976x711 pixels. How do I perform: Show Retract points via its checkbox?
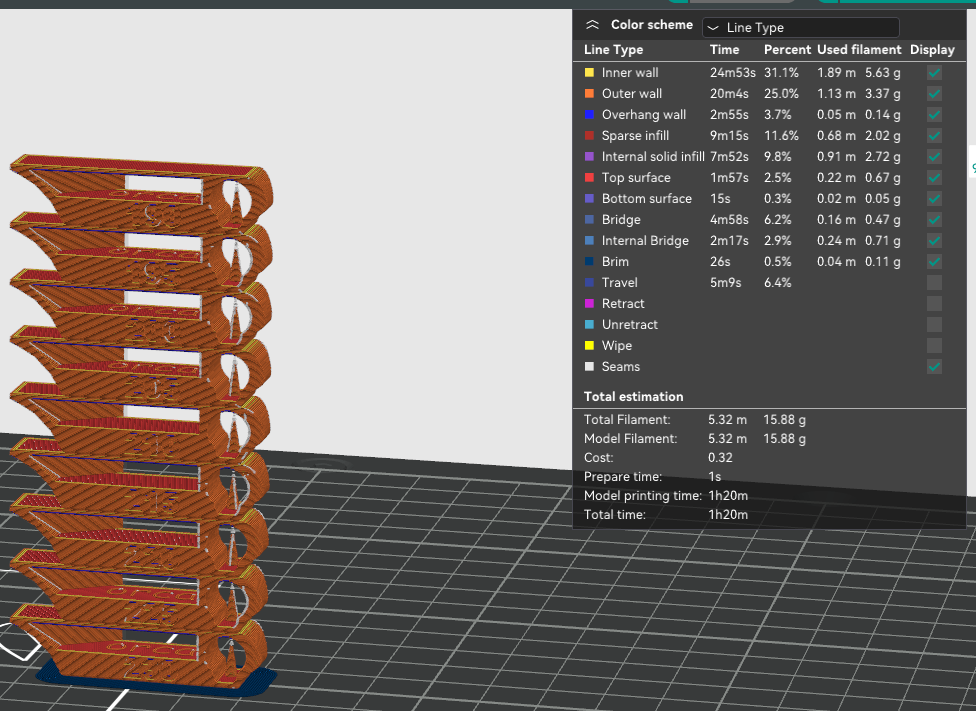[x=934, y=304]
